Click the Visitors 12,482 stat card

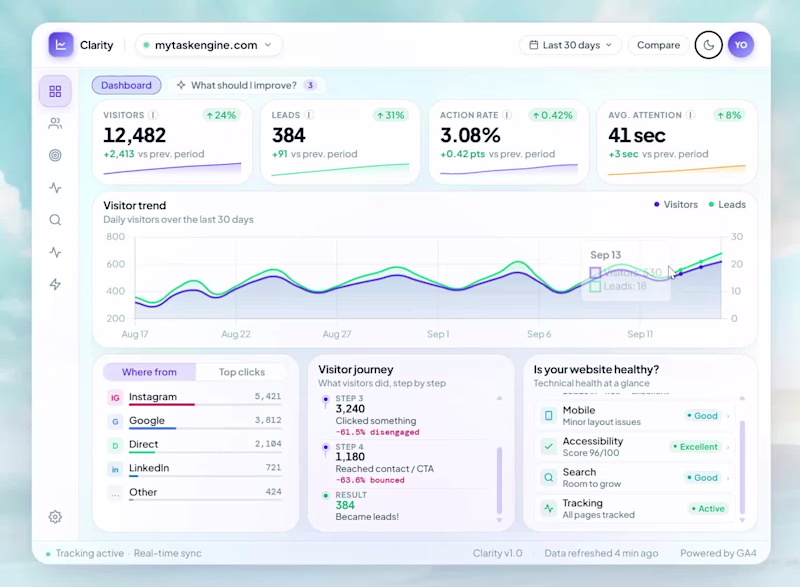click(x=172, y=142)
